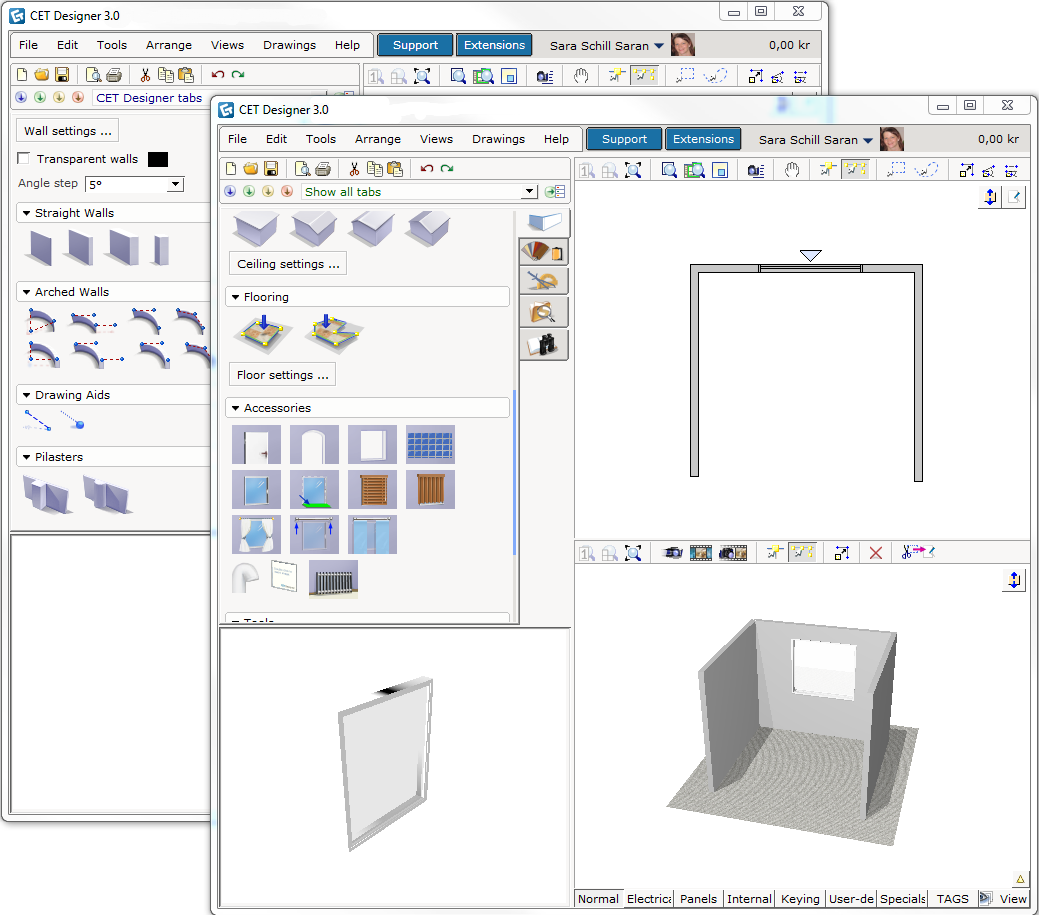
Task: Click the Print icon in front window
Action: pyautogui.click(x=323, y=168)
